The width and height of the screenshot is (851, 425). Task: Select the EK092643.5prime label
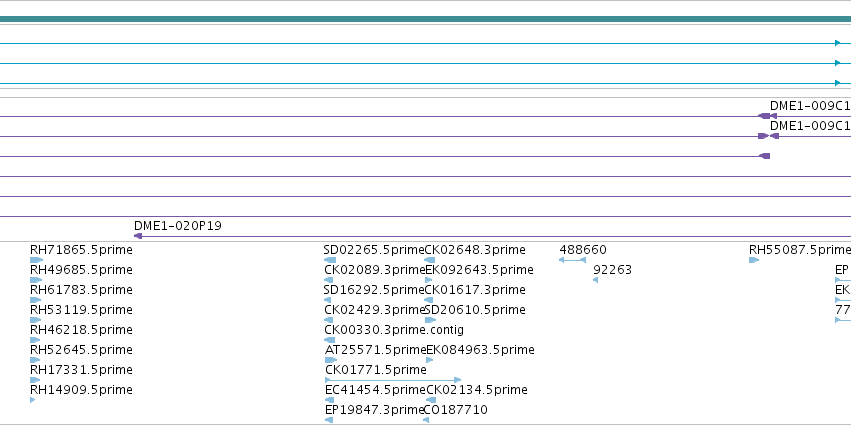[480, 270]
